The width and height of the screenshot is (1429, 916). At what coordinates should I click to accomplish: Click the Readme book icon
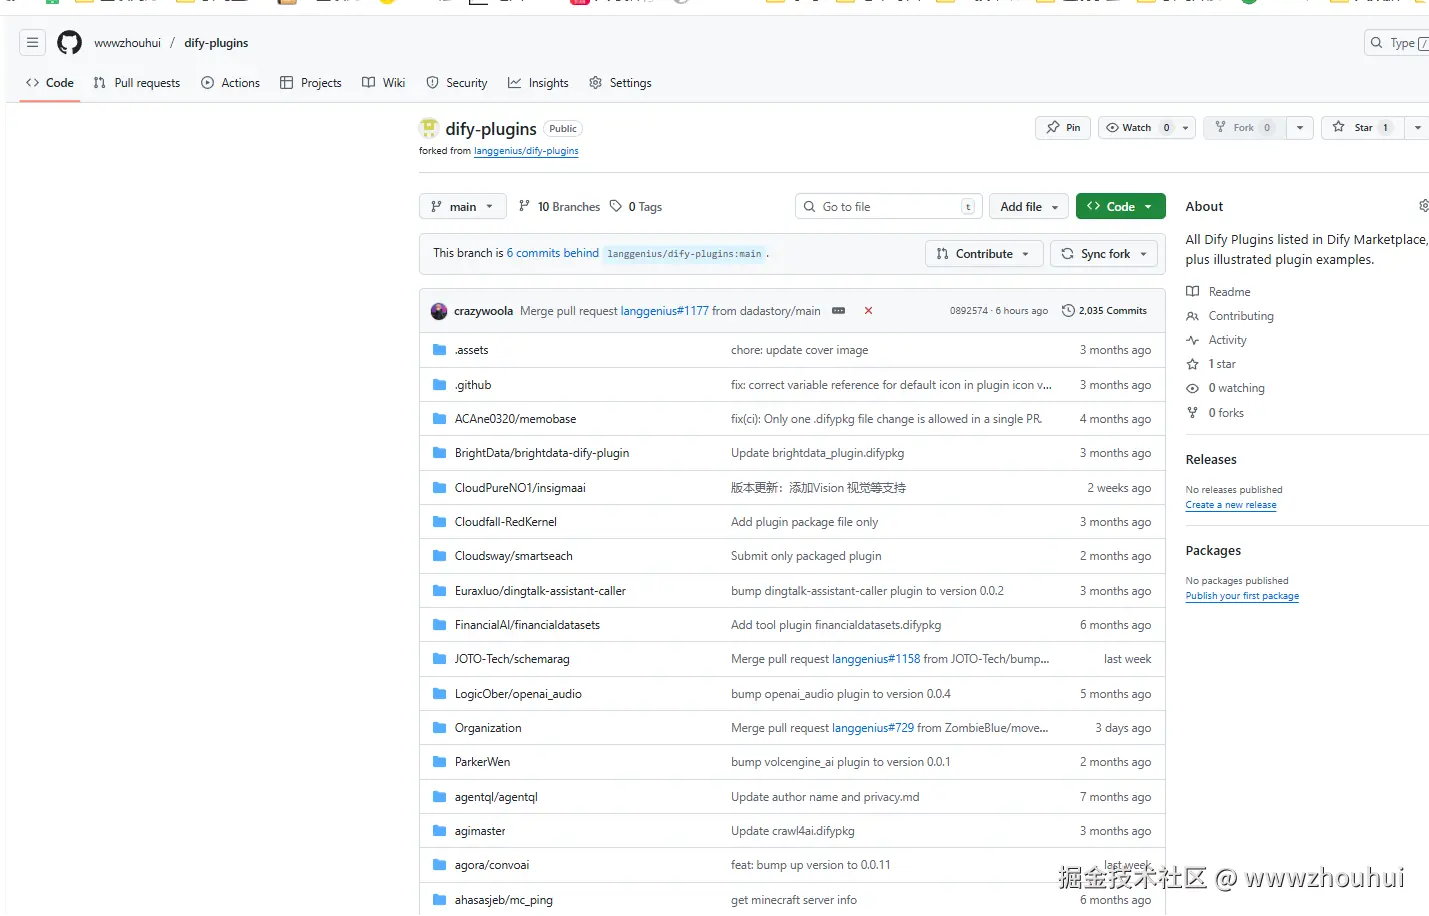[x=1192, y=292]
